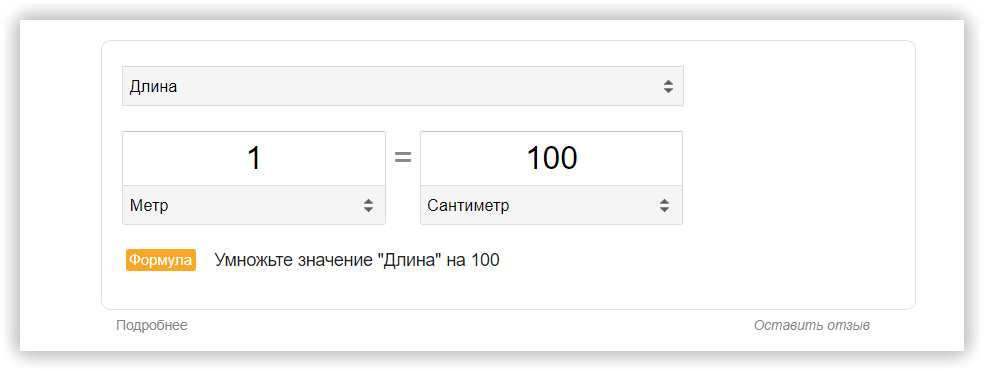Focus the input field showing 1
This screenshot has height=371, width=984.
254,158
